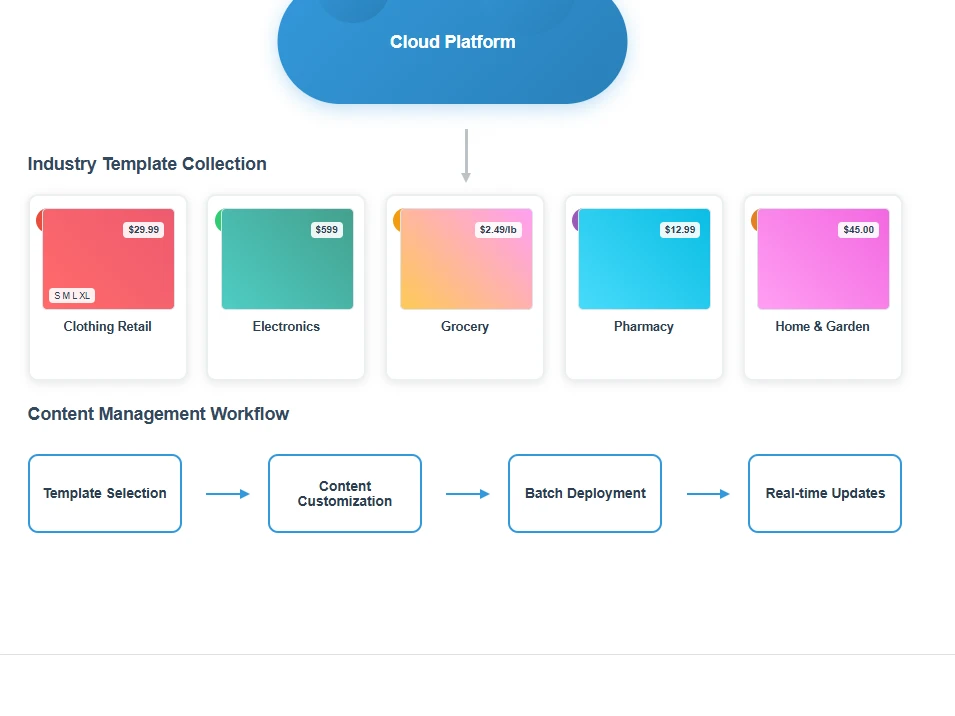Click the red circle badge on Clothing Retail
955x716 pixels.
(40, 220)
